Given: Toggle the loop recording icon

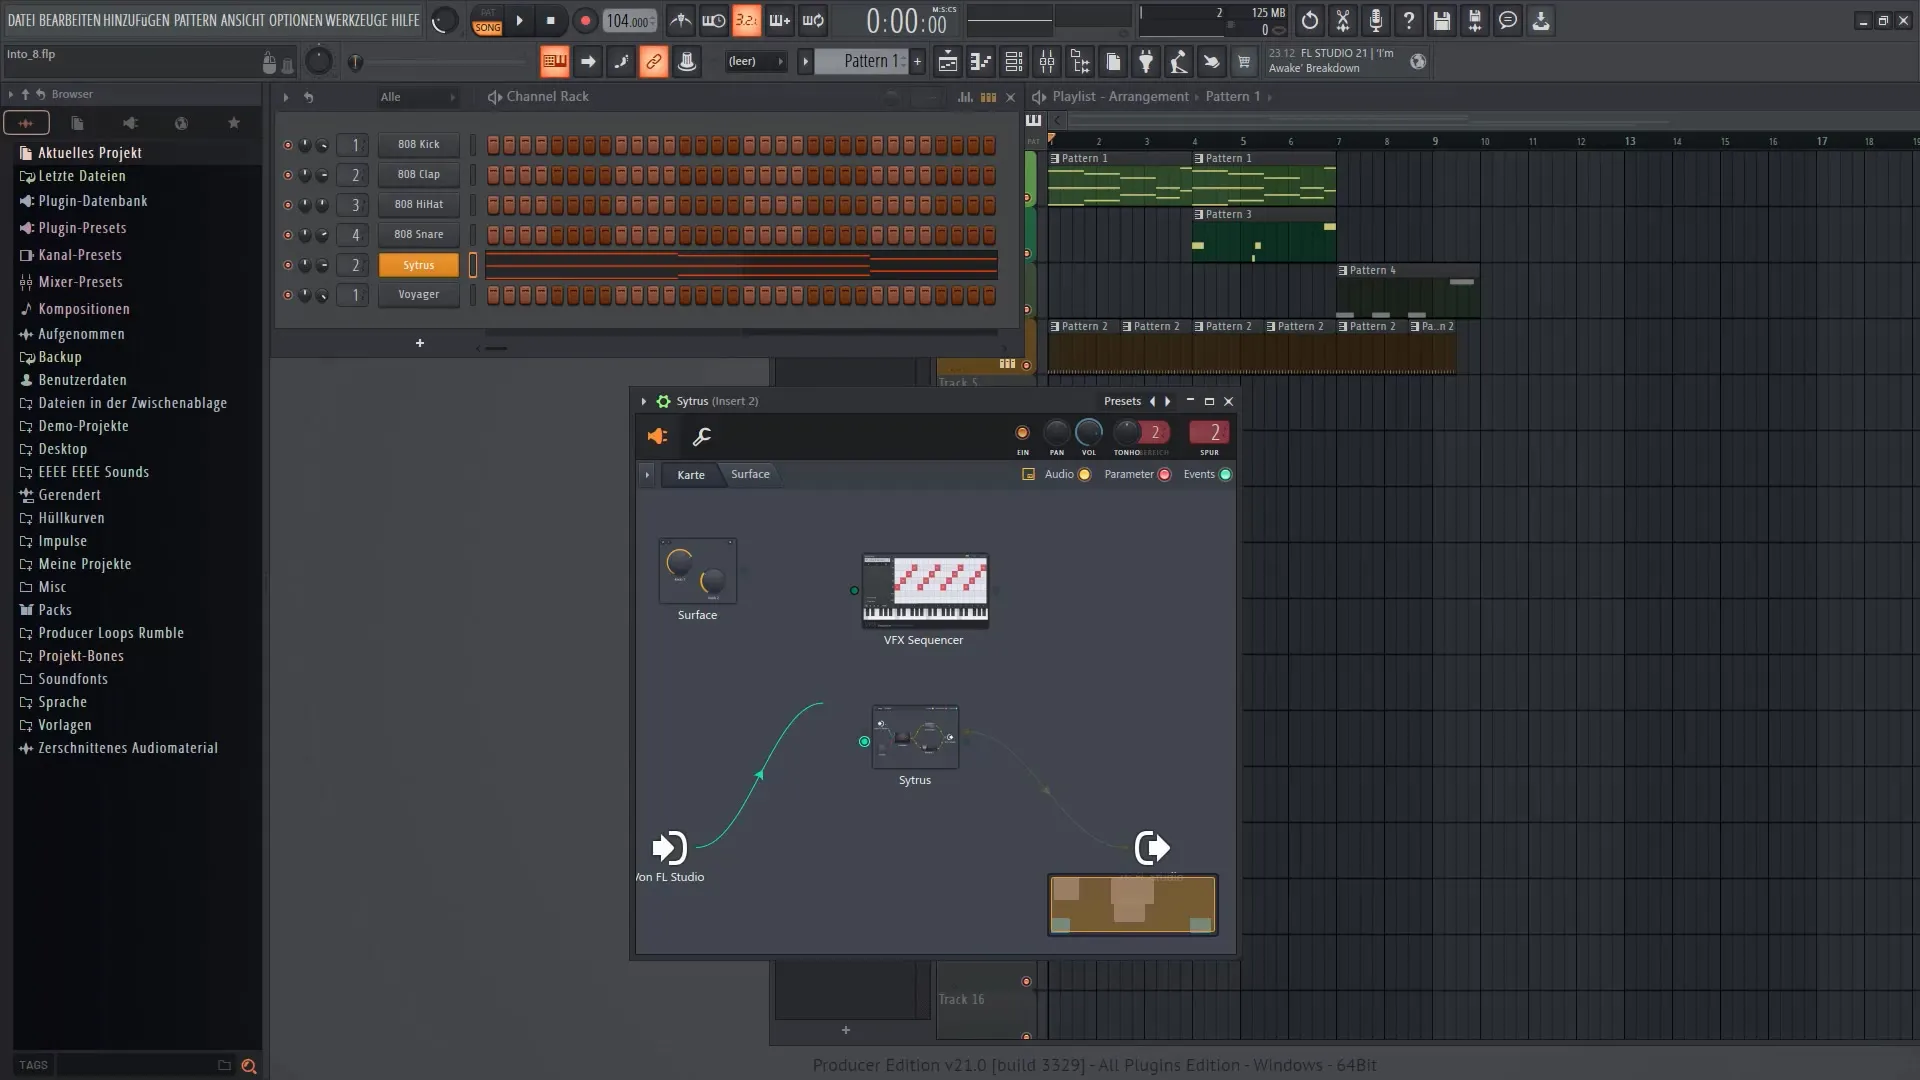Looking at the screenshot, I should (x=814, y=20).
